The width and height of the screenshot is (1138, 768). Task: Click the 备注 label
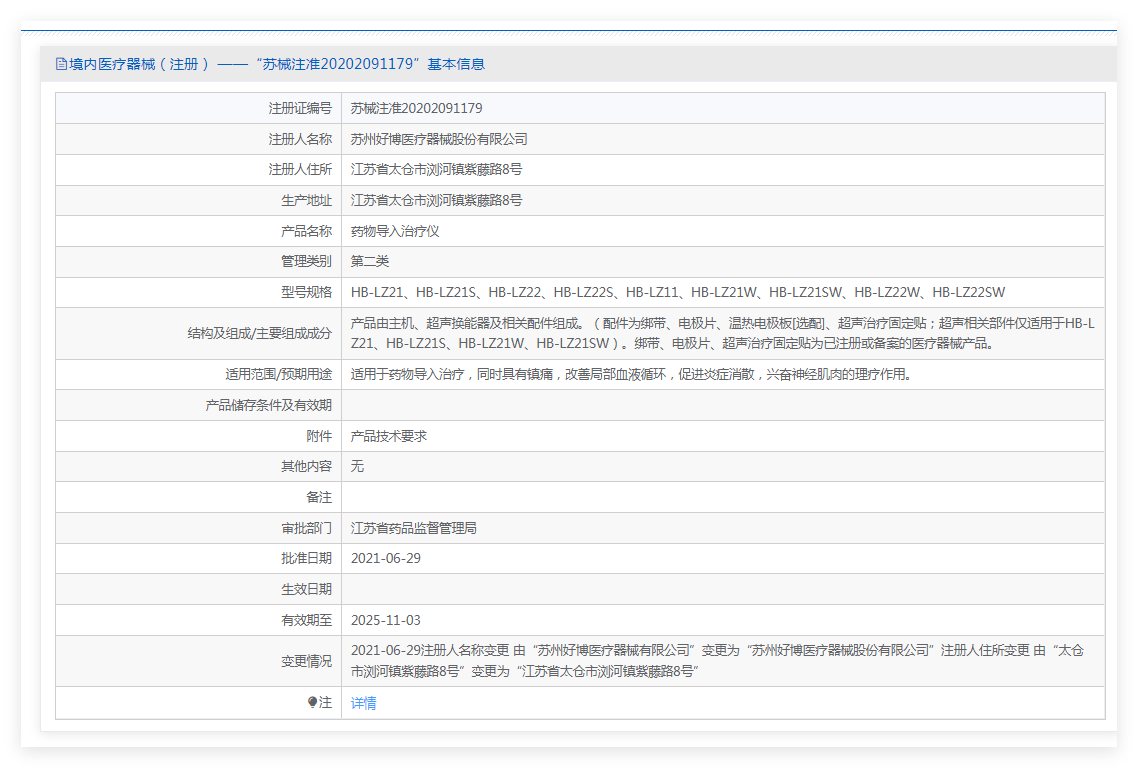[x=319, y=497]
